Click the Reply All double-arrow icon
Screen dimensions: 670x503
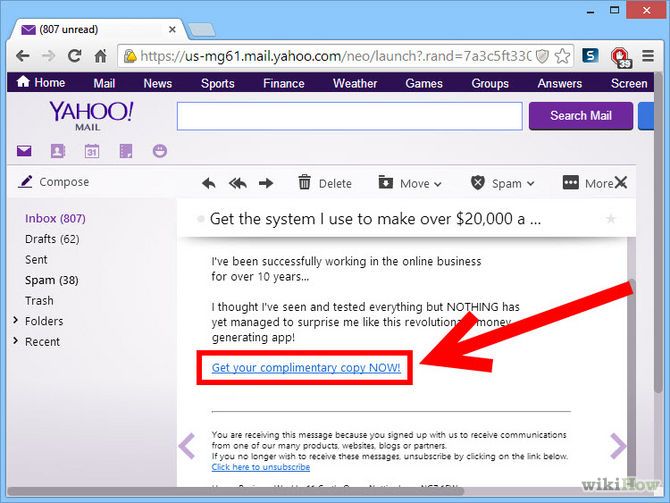click(x=238, y=183)
